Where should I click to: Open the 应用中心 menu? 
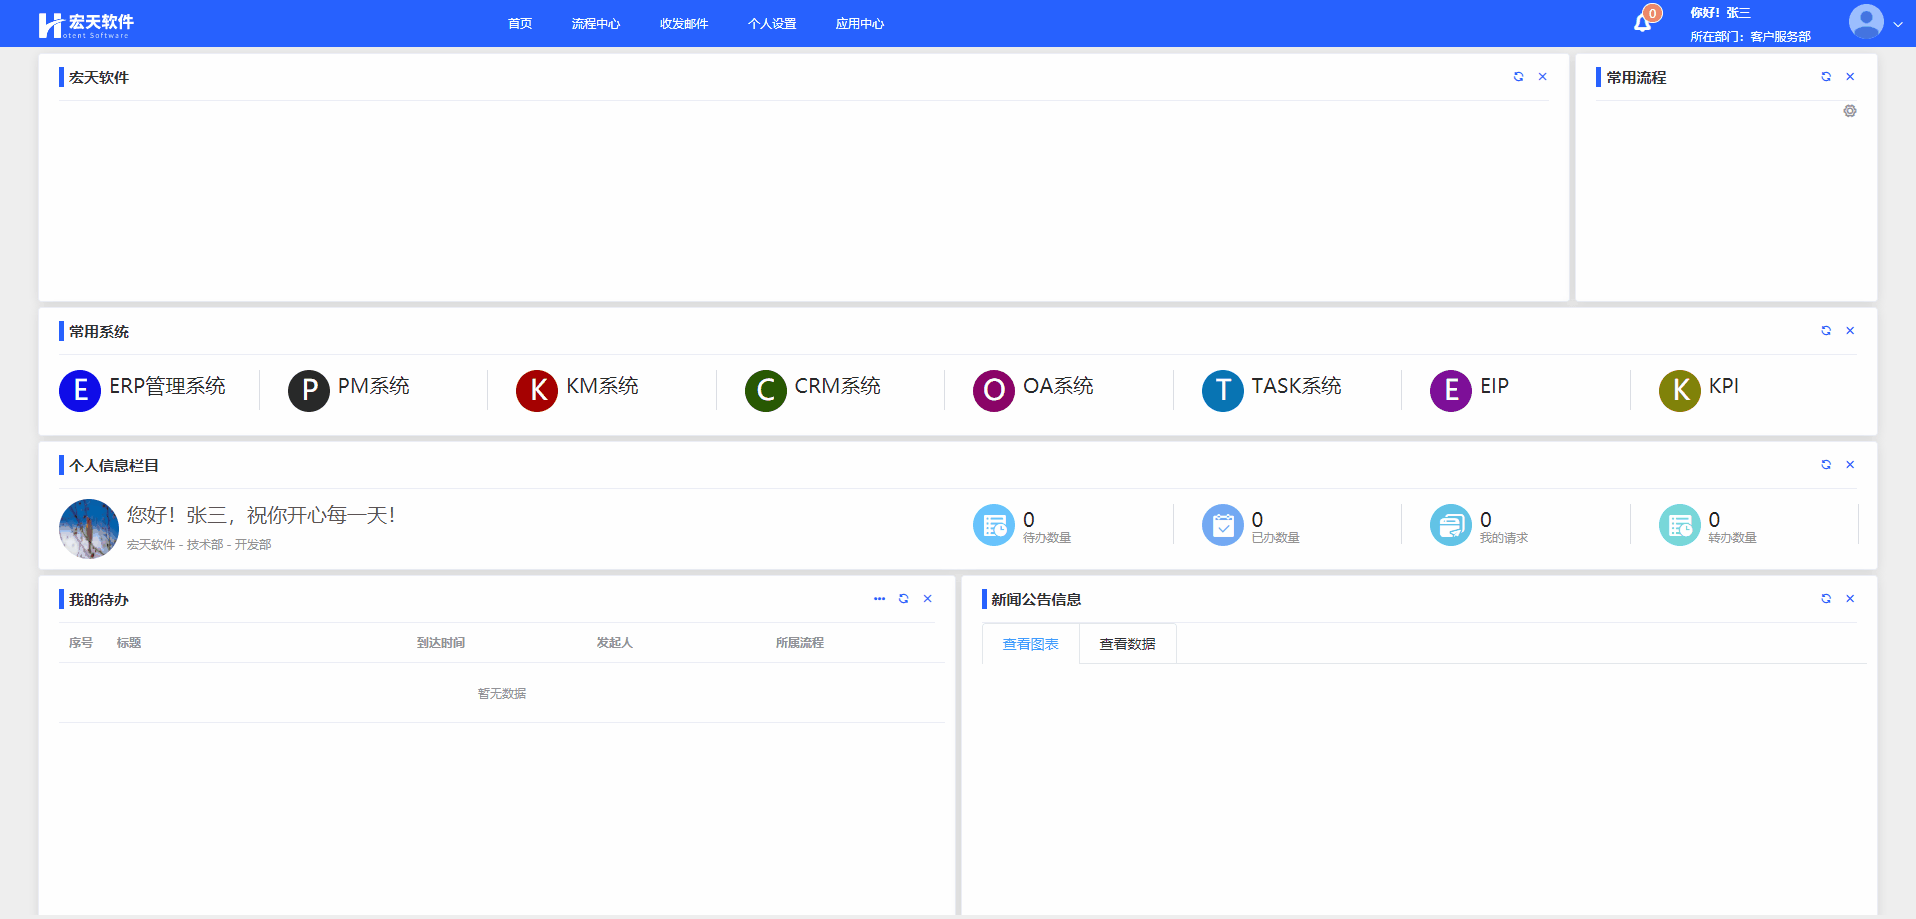coord(860,24)
